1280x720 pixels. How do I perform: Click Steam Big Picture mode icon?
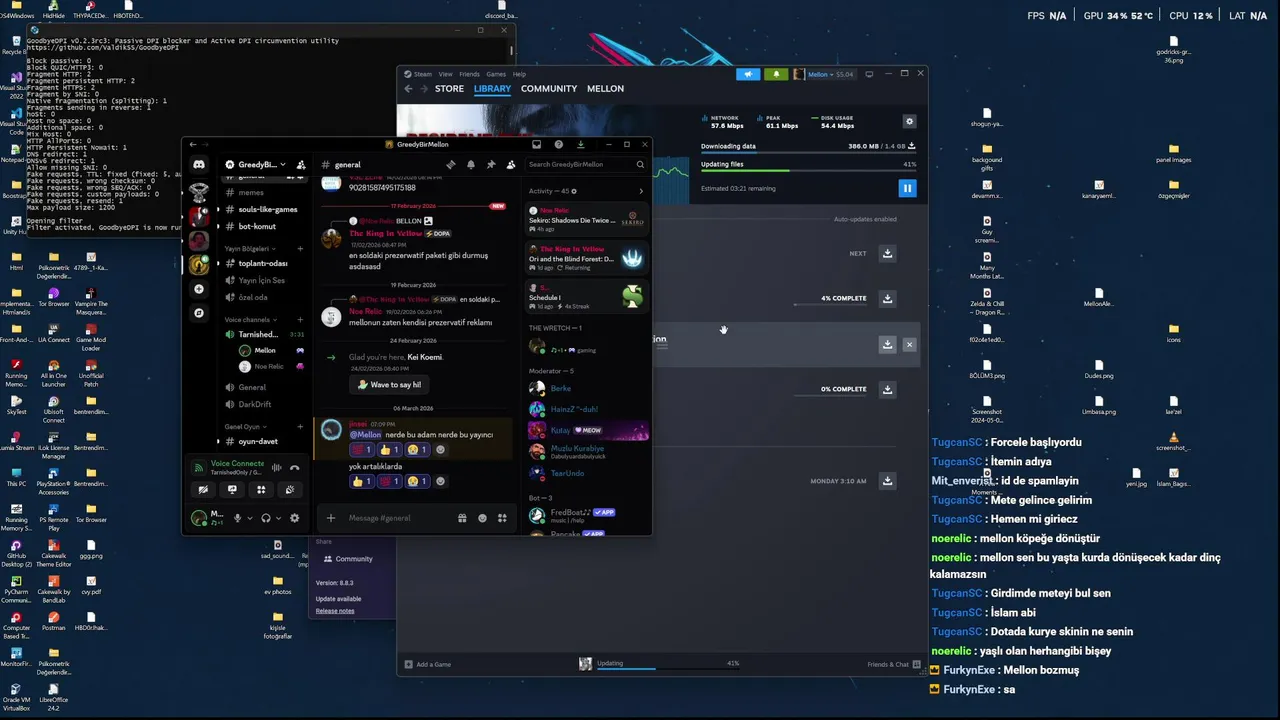[x=869, y=74]
